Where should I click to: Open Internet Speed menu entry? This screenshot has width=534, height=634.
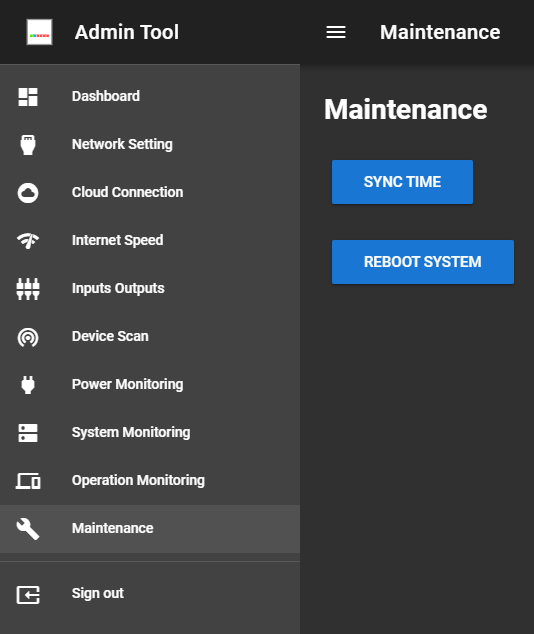pos(150,241)
